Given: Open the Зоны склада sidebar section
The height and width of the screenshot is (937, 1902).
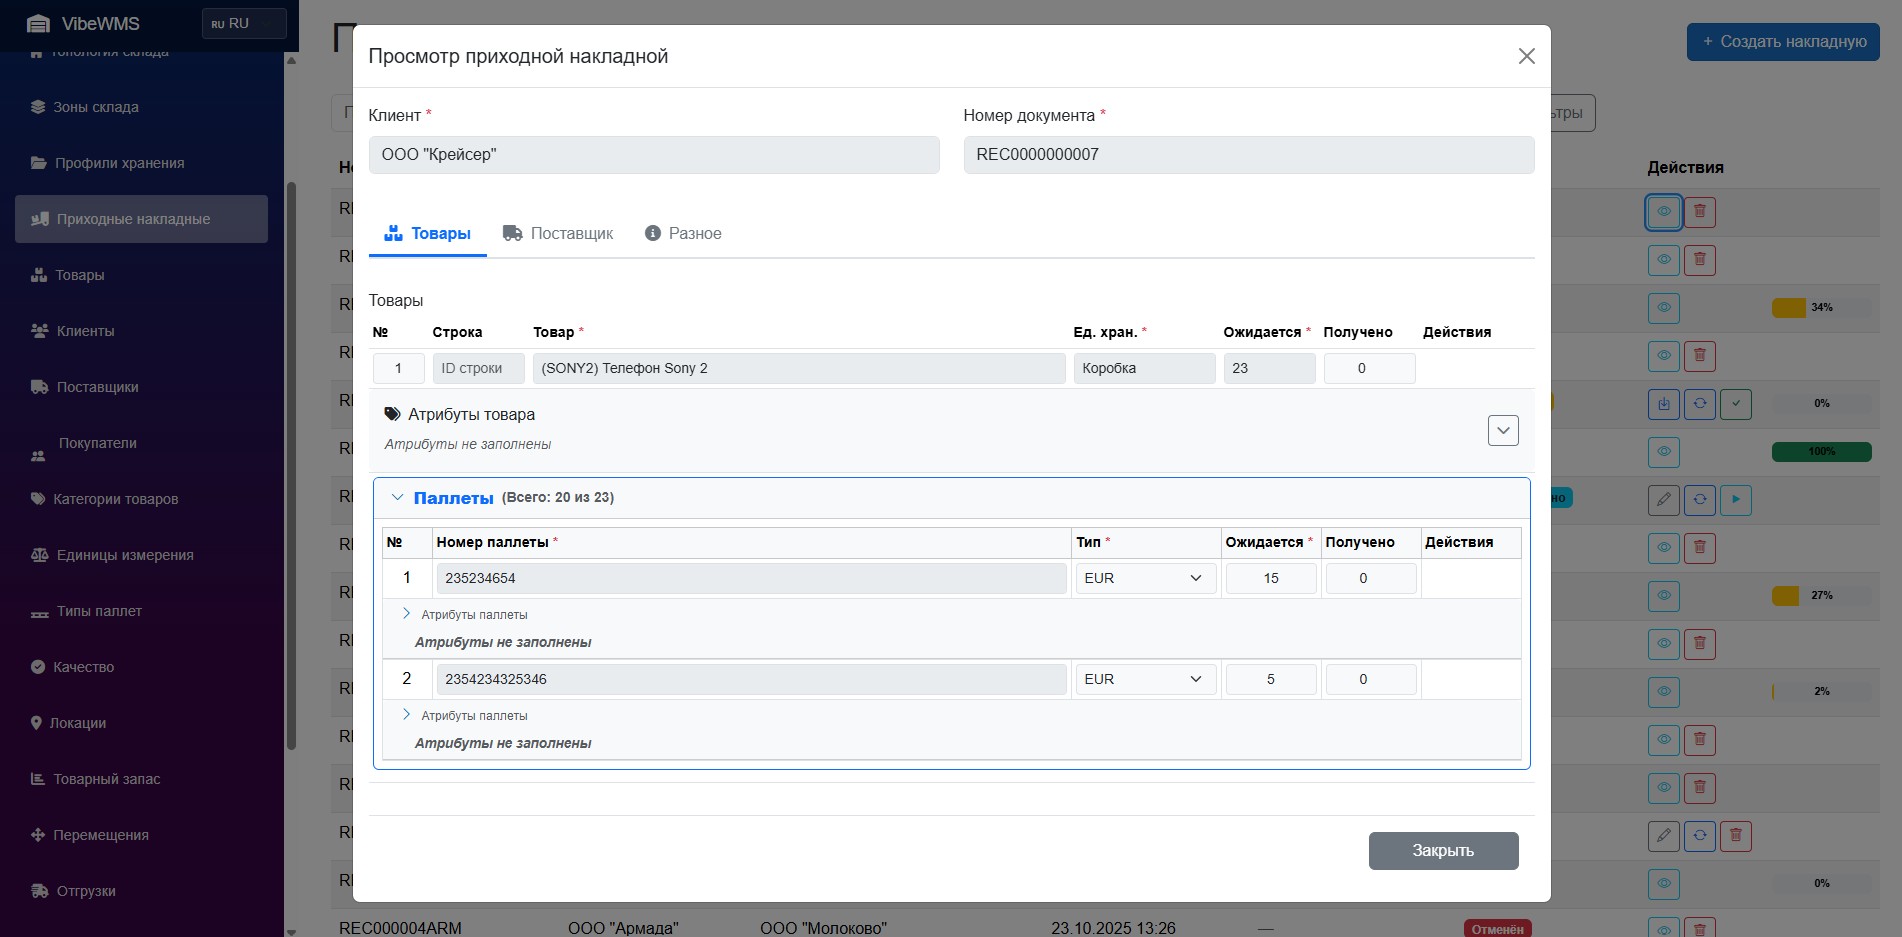Looking at the screenshot, I should coord(96,107).
